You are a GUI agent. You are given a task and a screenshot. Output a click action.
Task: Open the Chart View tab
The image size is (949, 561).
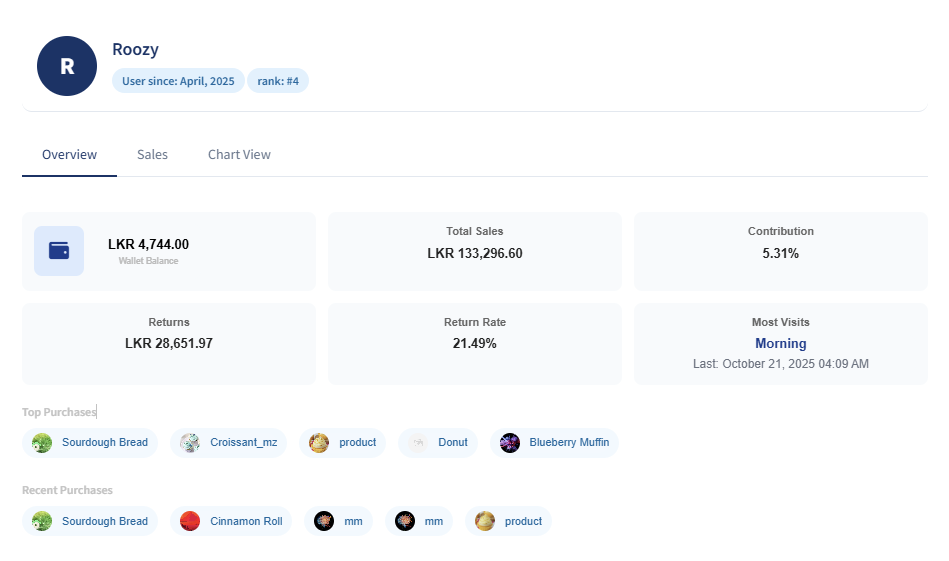(x=239, y=155)
